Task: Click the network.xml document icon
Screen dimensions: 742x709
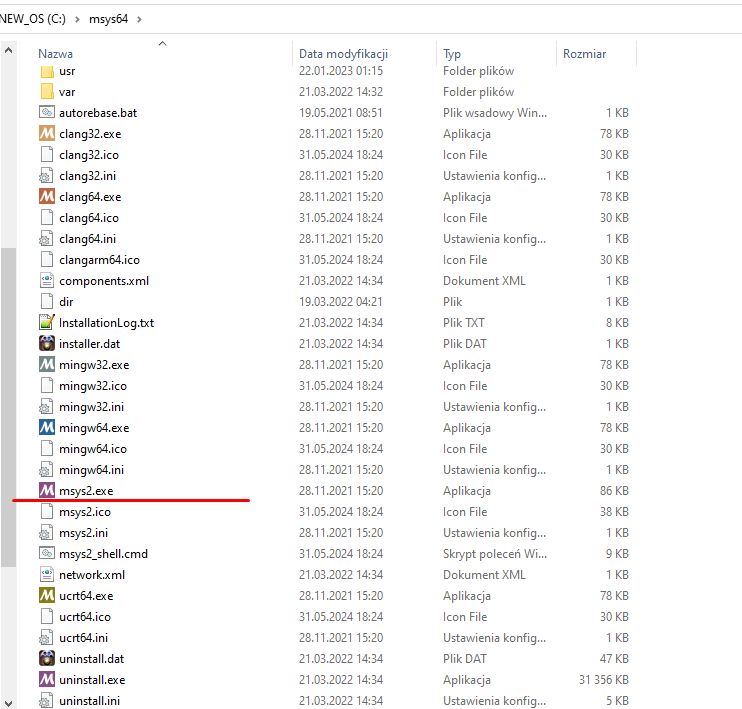Action: point(47,575)
